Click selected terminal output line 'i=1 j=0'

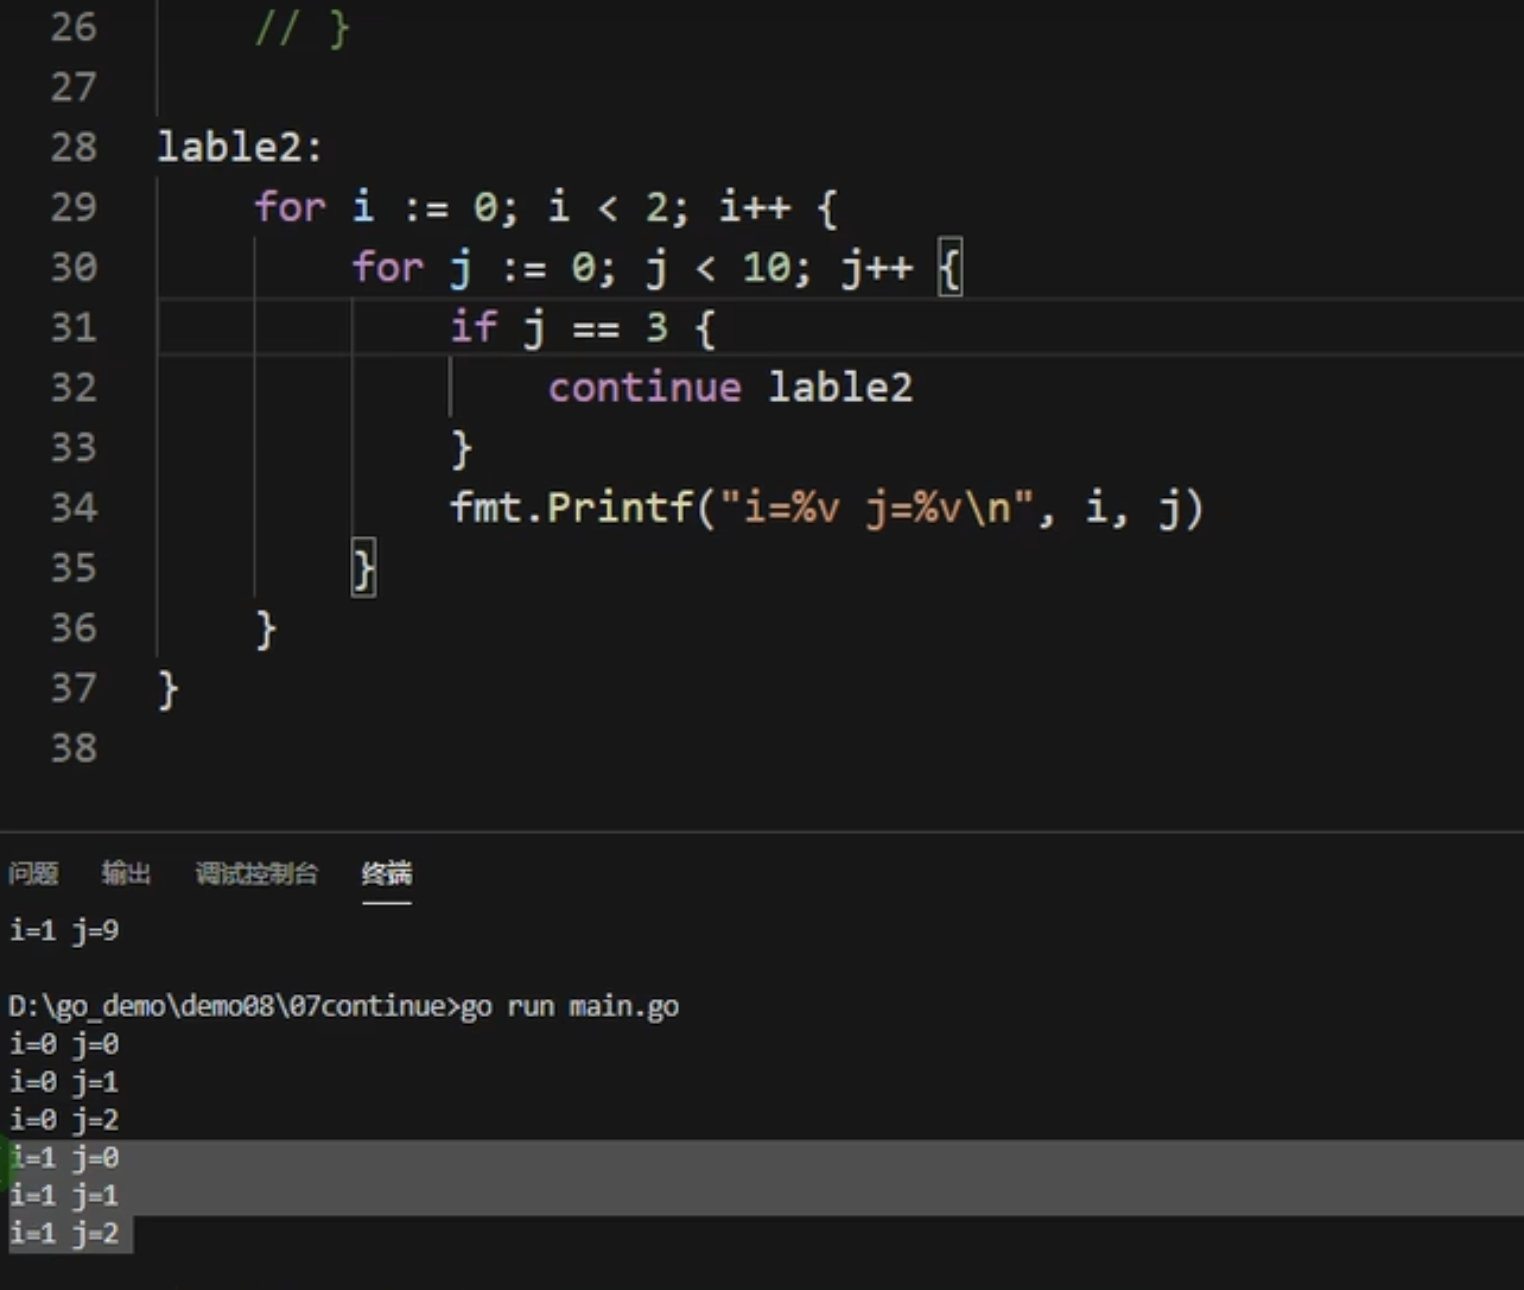click(64, 1158)
